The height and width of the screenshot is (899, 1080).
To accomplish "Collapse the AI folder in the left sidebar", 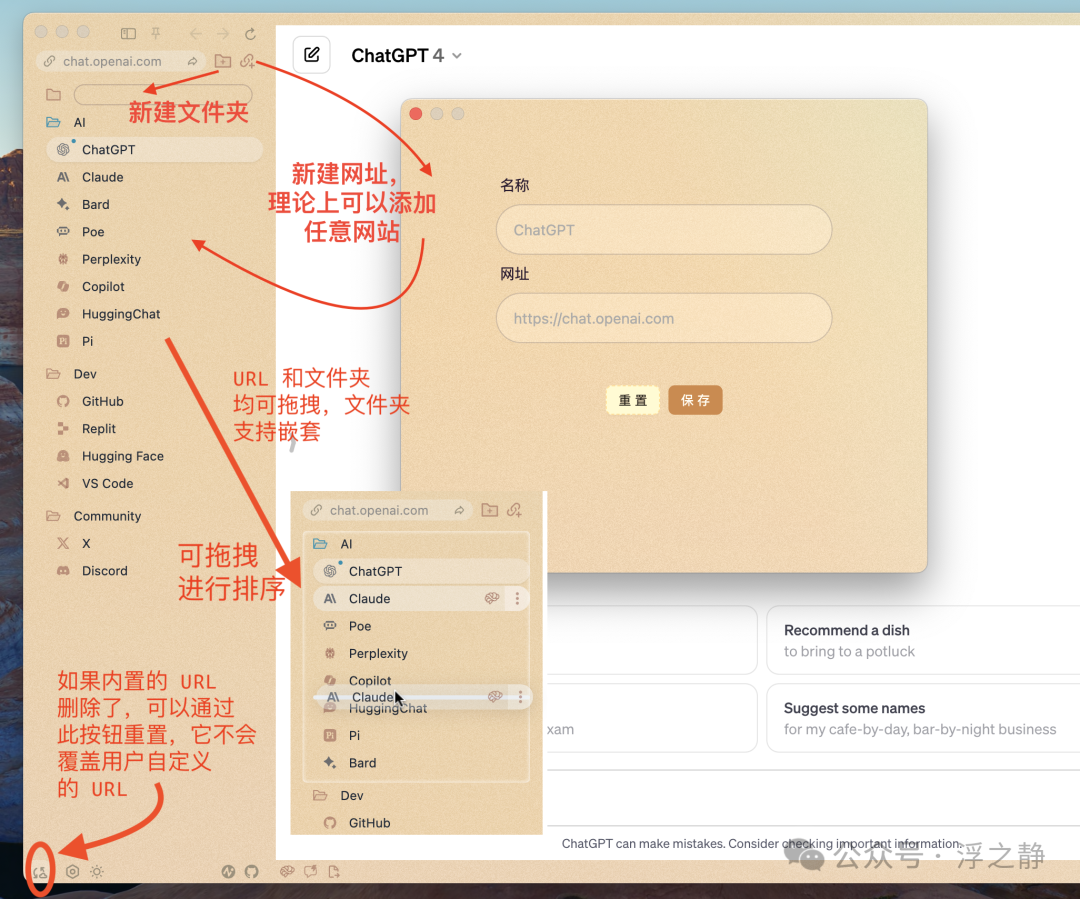I will (x=53, y=122).
